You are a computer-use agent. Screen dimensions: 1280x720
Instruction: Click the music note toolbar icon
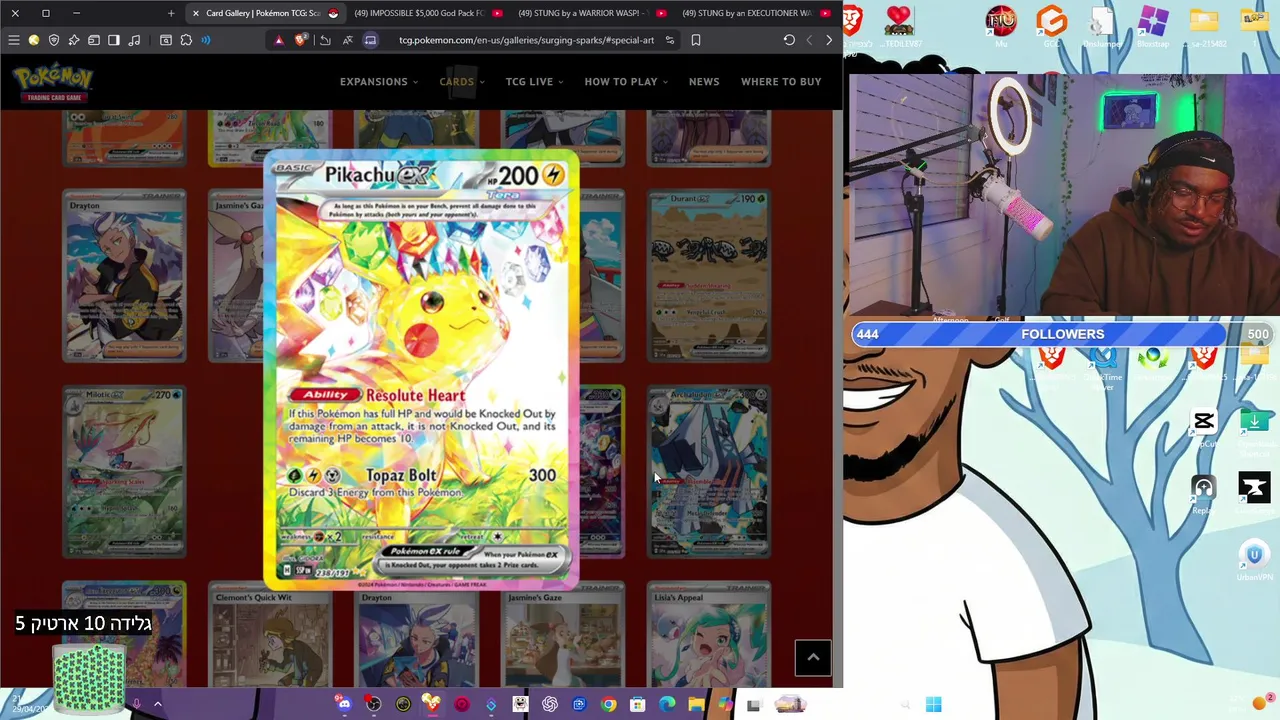134,40
